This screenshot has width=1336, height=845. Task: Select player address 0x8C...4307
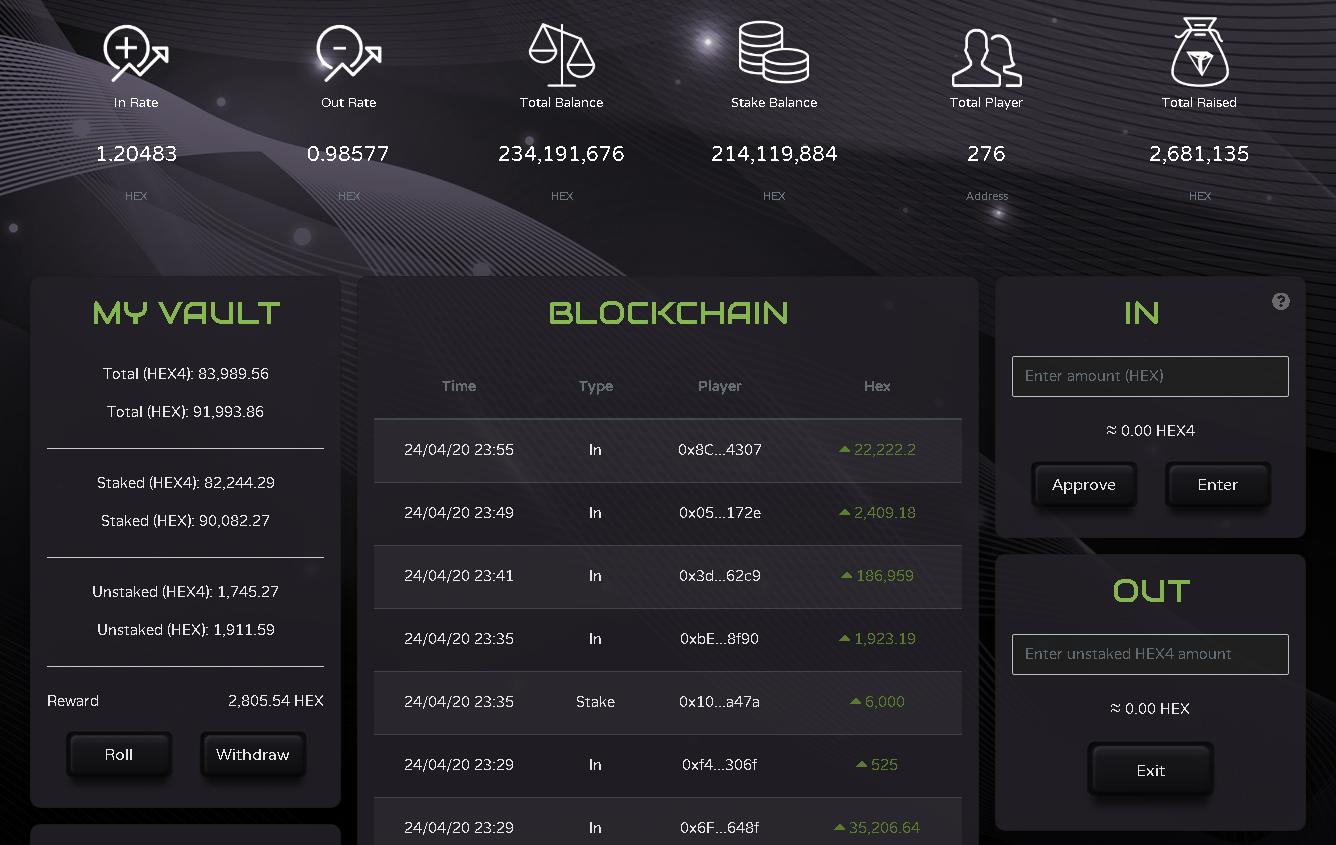pos(720,450)
